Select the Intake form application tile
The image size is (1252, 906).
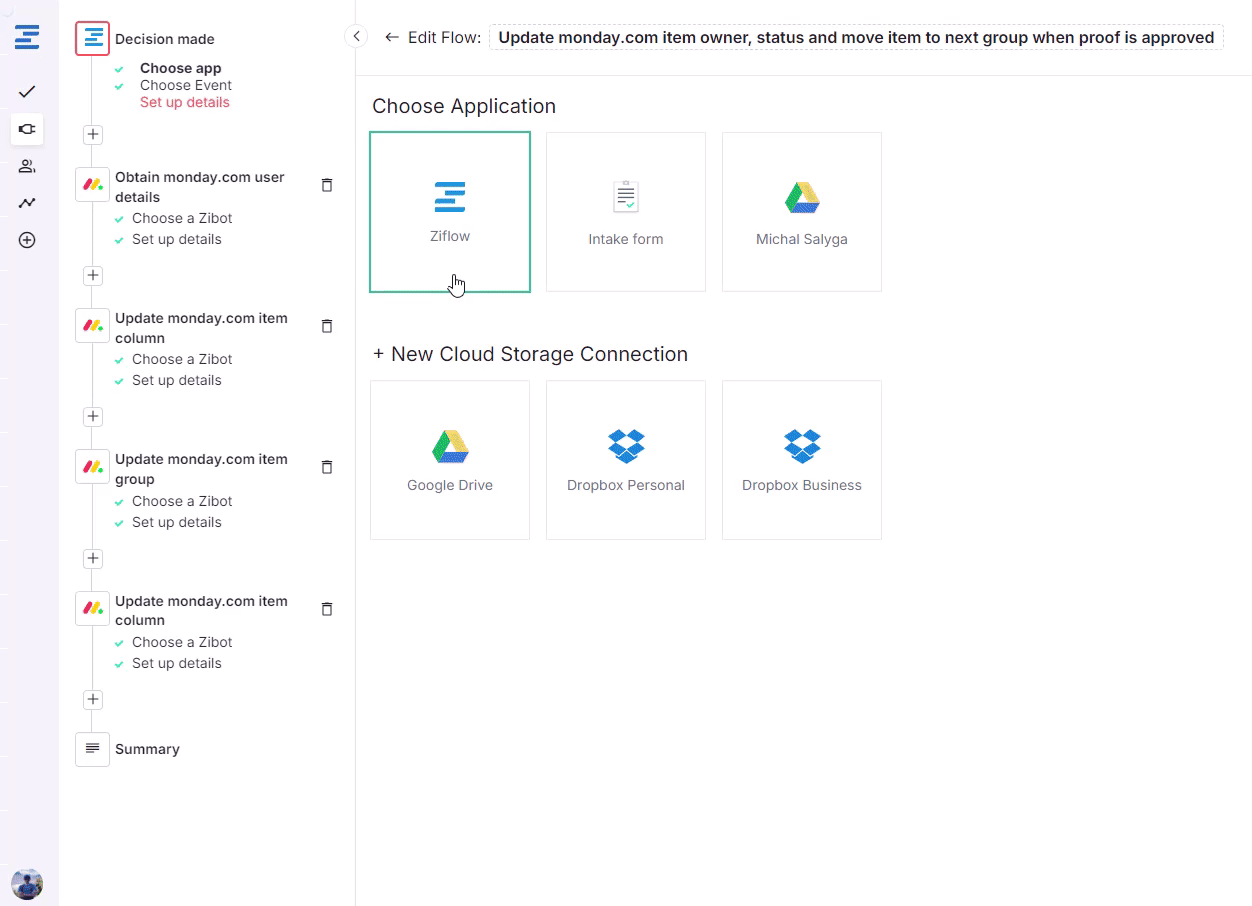point(626,212)
